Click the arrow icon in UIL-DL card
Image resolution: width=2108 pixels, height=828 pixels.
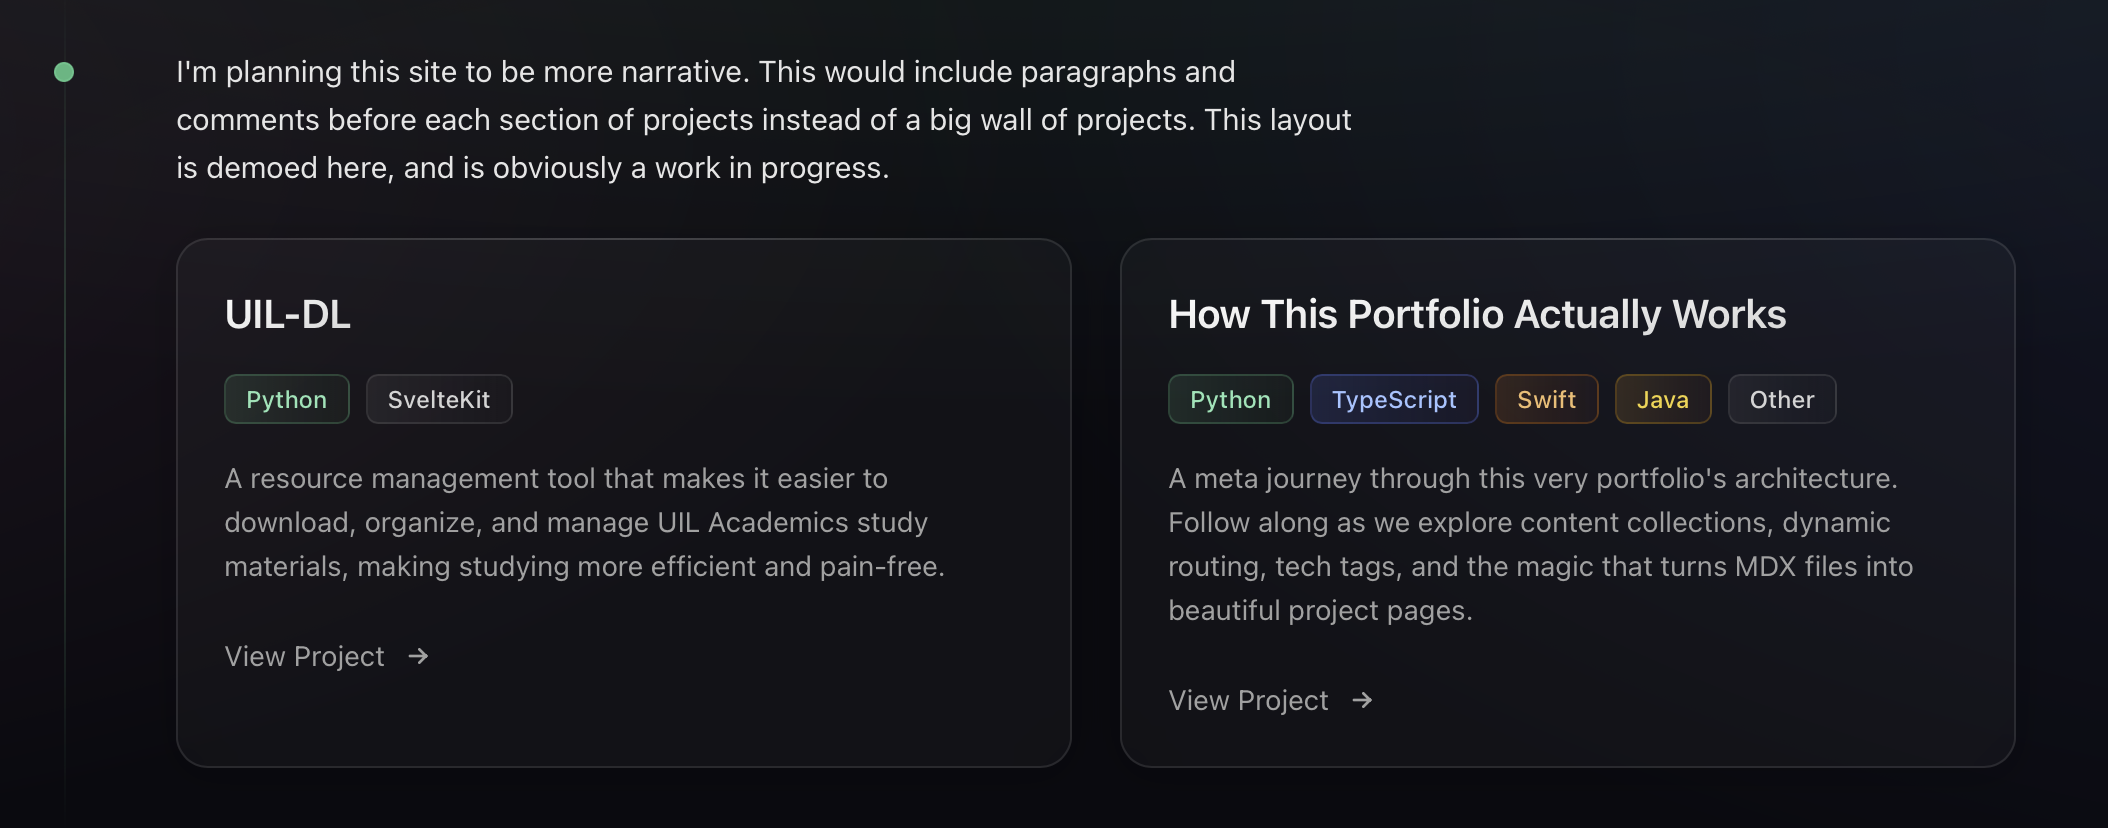(x=418, y=656)
